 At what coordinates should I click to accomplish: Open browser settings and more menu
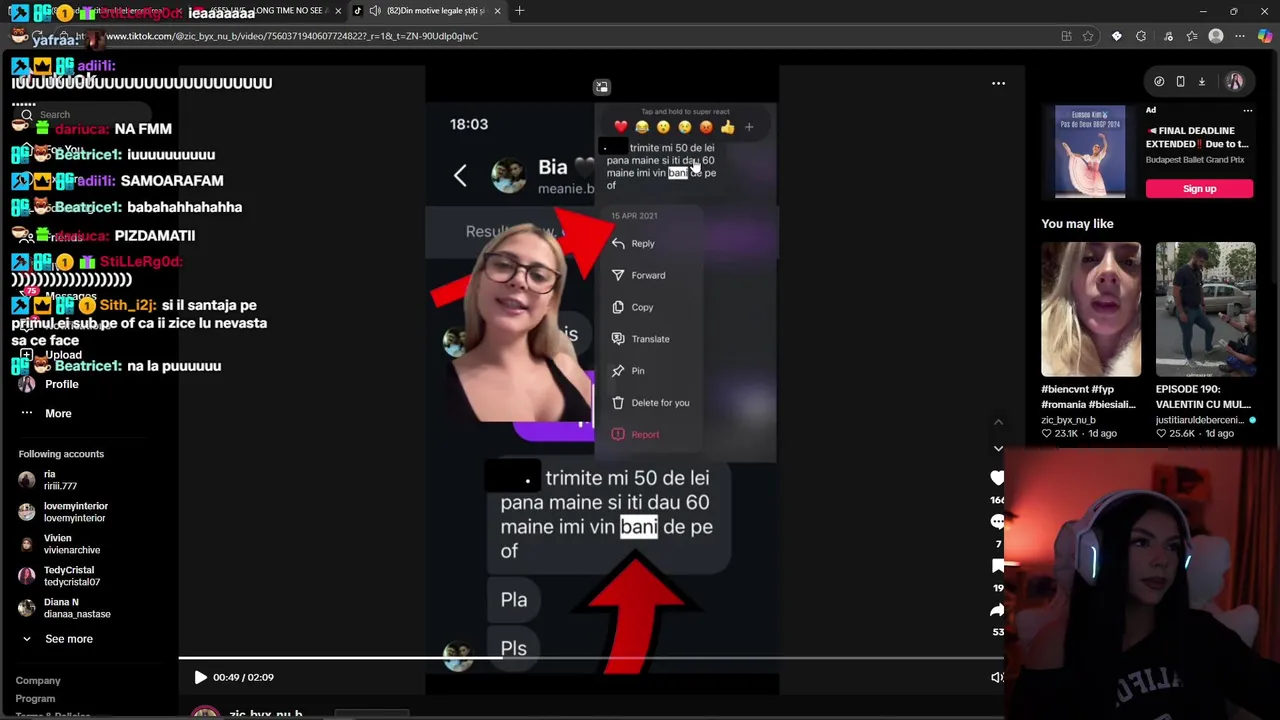click(1240, 36)
